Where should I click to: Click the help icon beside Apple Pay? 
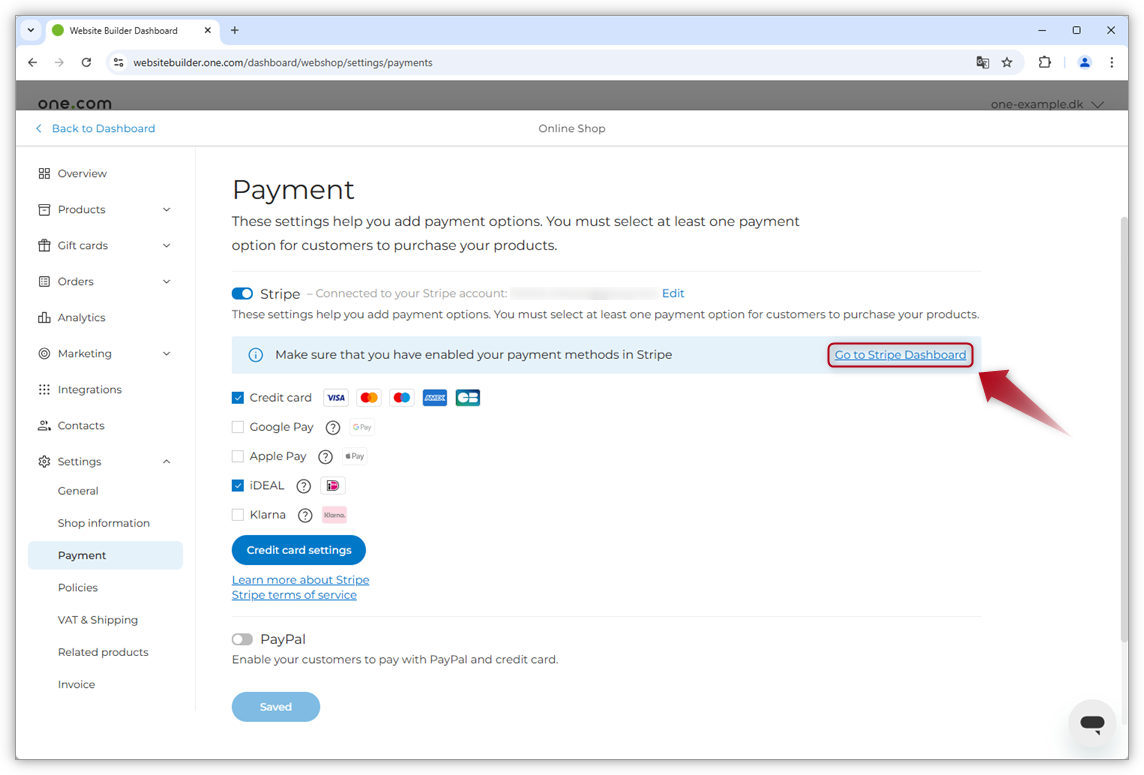(x=325, y=457)
